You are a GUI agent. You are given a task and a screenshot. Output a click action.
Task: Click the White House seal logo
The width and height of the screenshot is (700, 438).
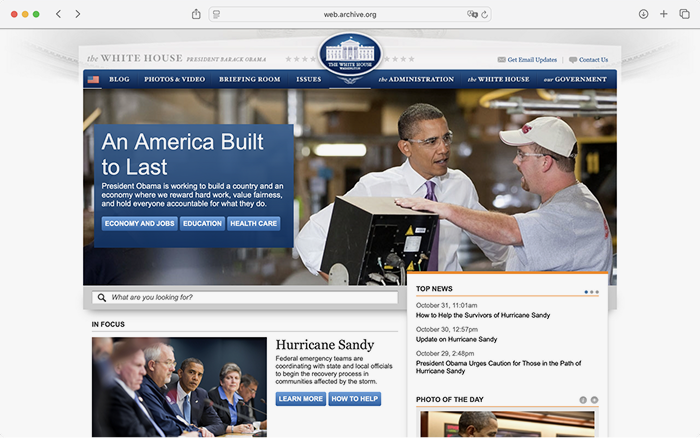click(350, 56)
